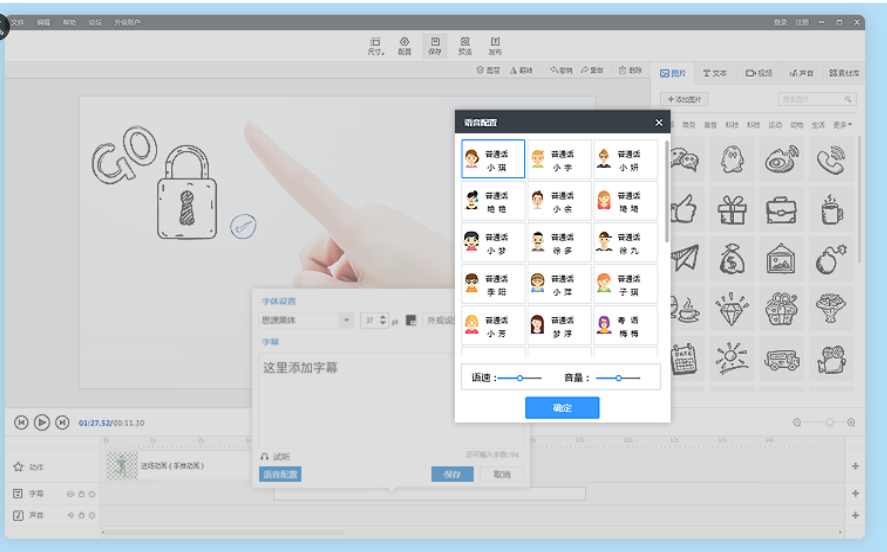887x552 pixels.
Task: Click the undo 撤销 icon
Action: 561,70
